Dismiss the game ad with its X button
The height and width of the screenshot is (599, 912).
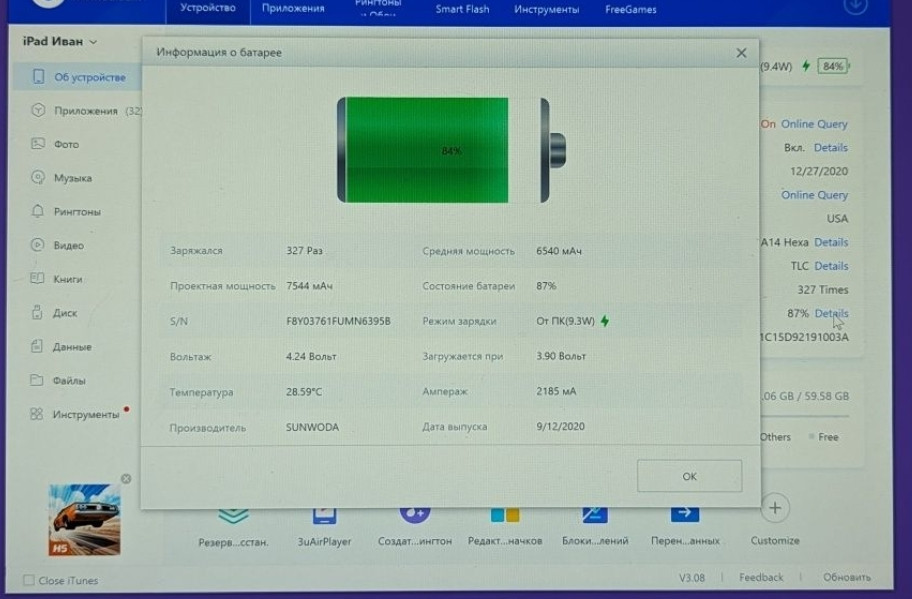126,479
